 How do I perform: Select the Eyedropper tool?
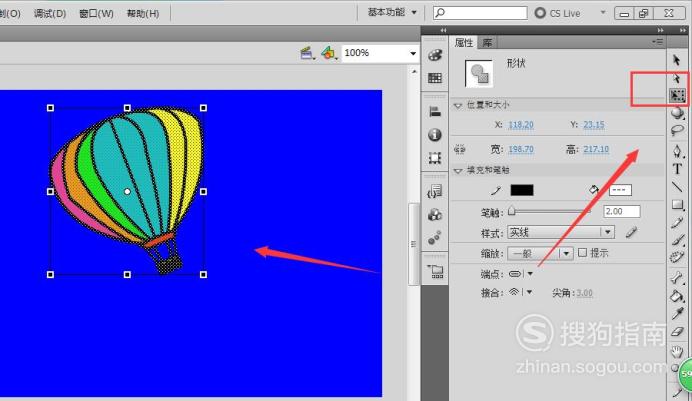(x=677, y=313)
